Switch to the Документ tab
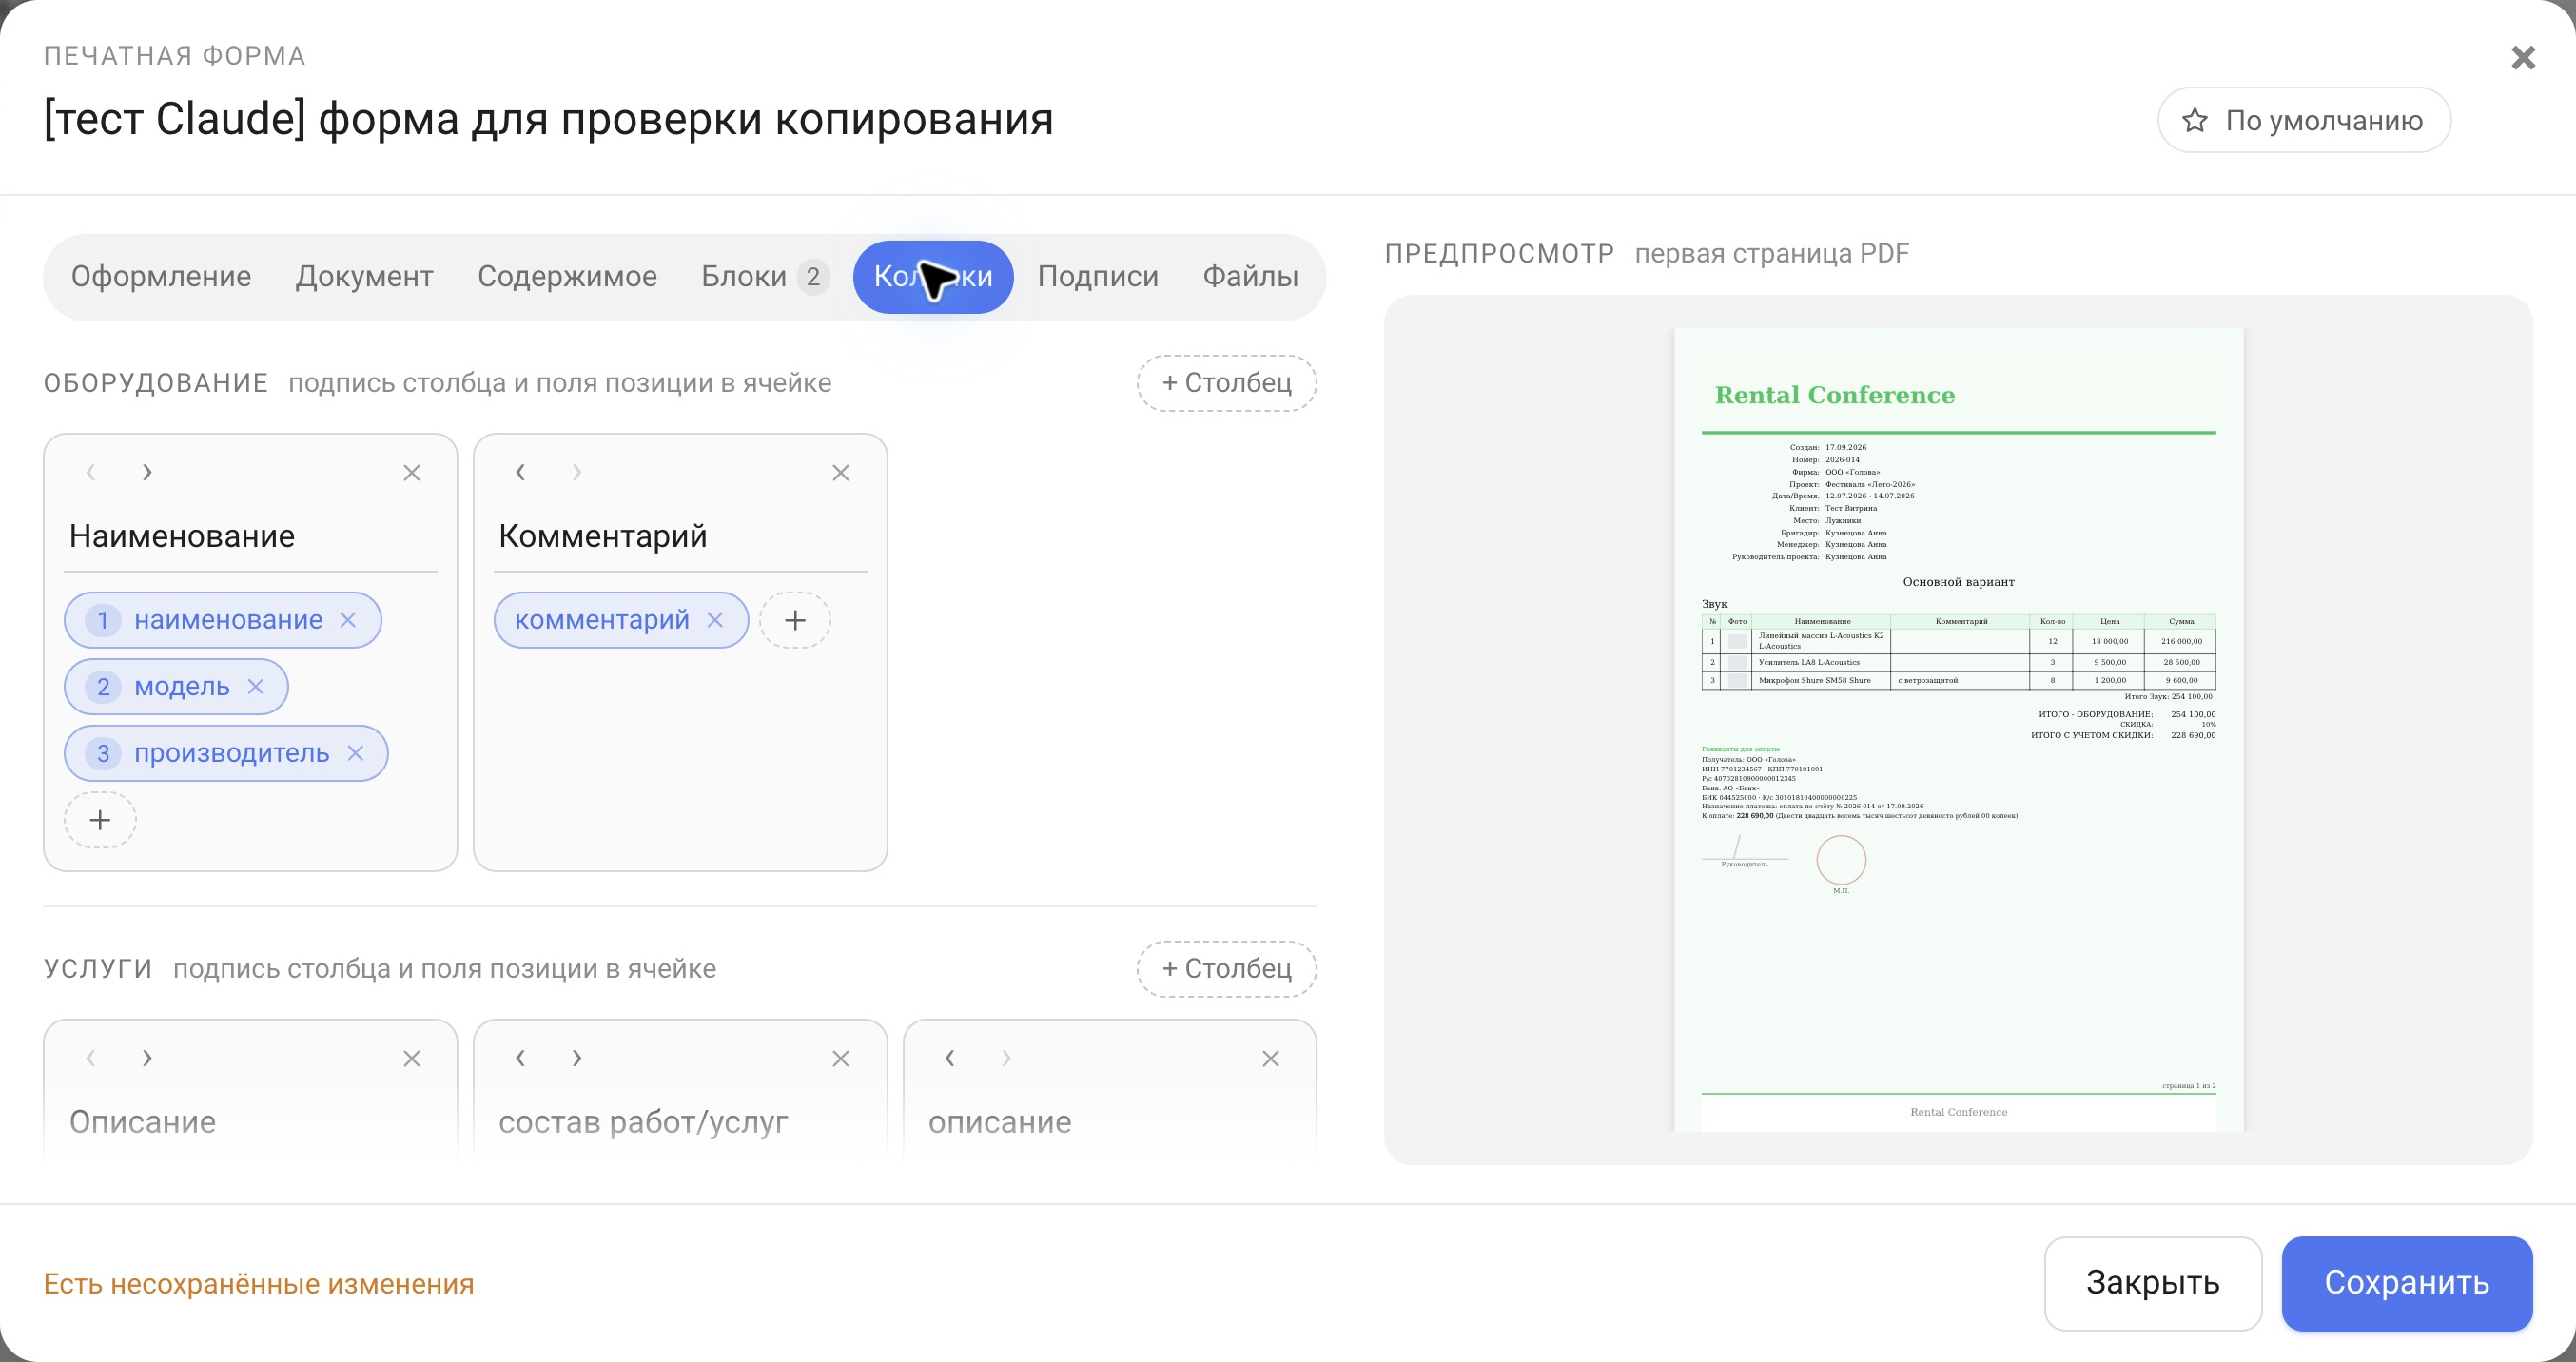 coord(364,277)
